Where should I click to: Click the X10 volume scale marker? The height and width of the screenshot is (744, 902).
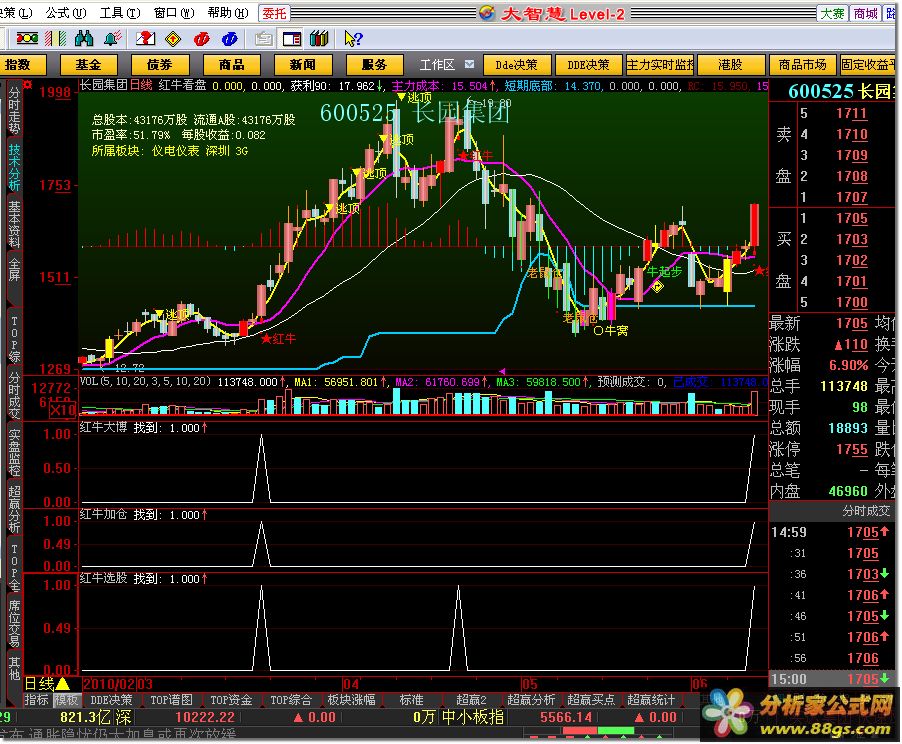pos(62,410)
